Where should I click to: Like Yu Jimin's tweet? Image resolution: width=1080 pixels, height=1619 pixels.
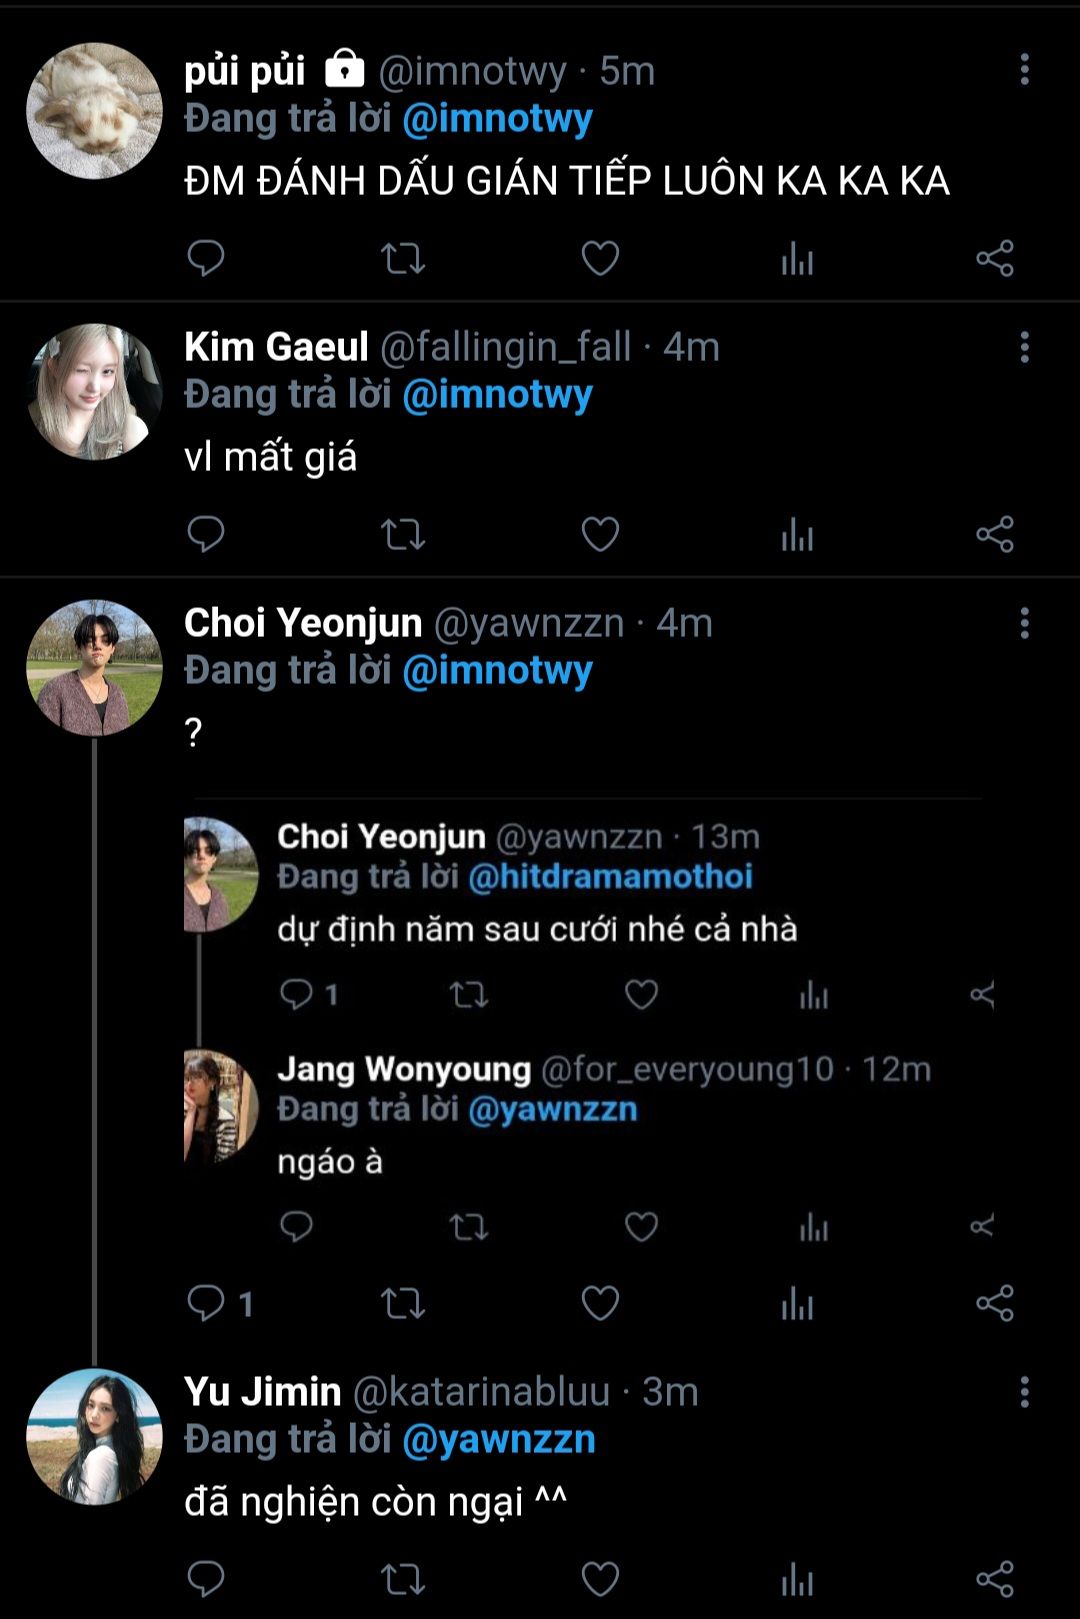pyautogui.click(x=600, y=1579)
